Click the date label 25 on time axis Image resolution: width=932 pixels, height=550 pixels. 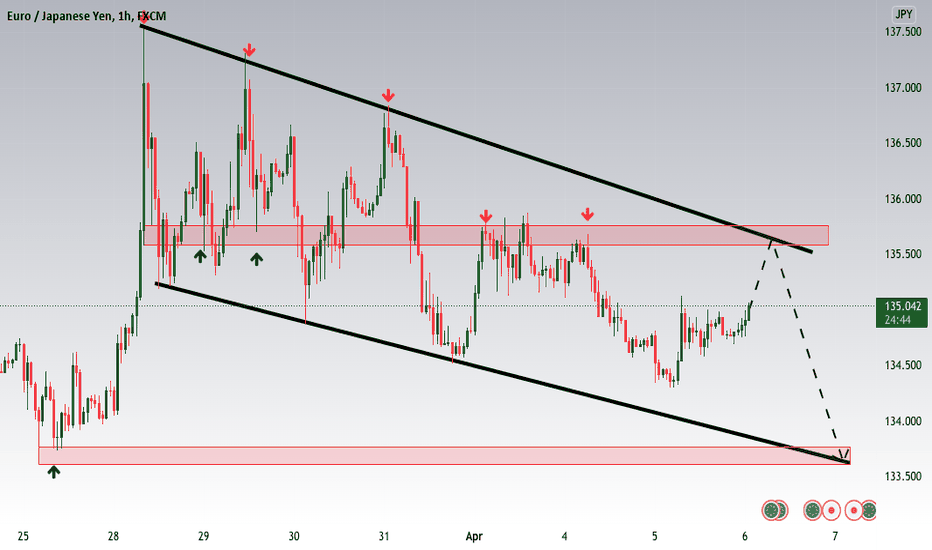pyautogui.click(x=23, y=536)
